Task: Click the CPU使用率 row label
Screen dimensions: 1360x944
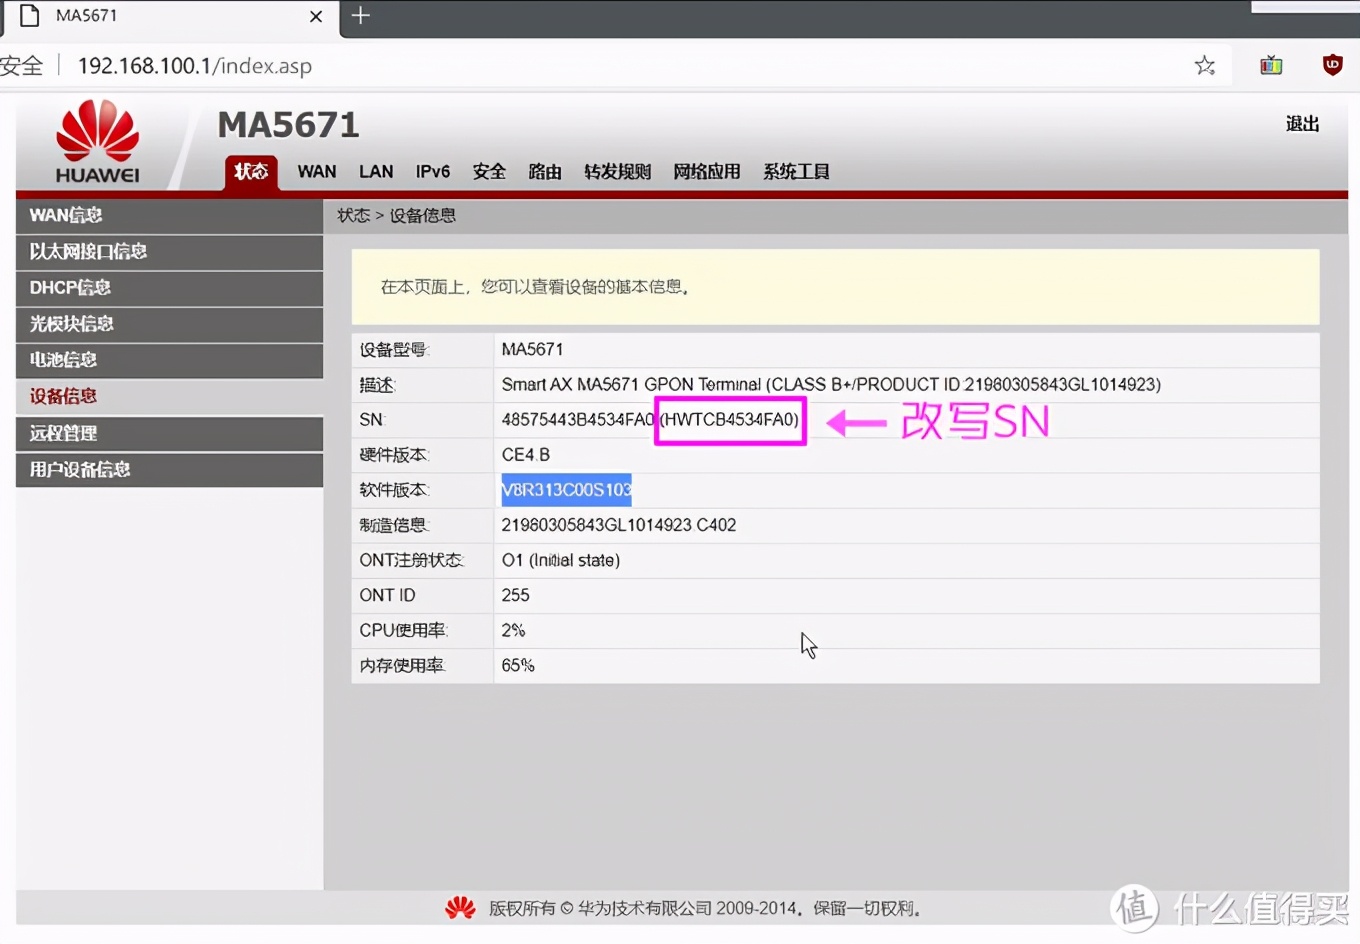Action: pos(403,631)
